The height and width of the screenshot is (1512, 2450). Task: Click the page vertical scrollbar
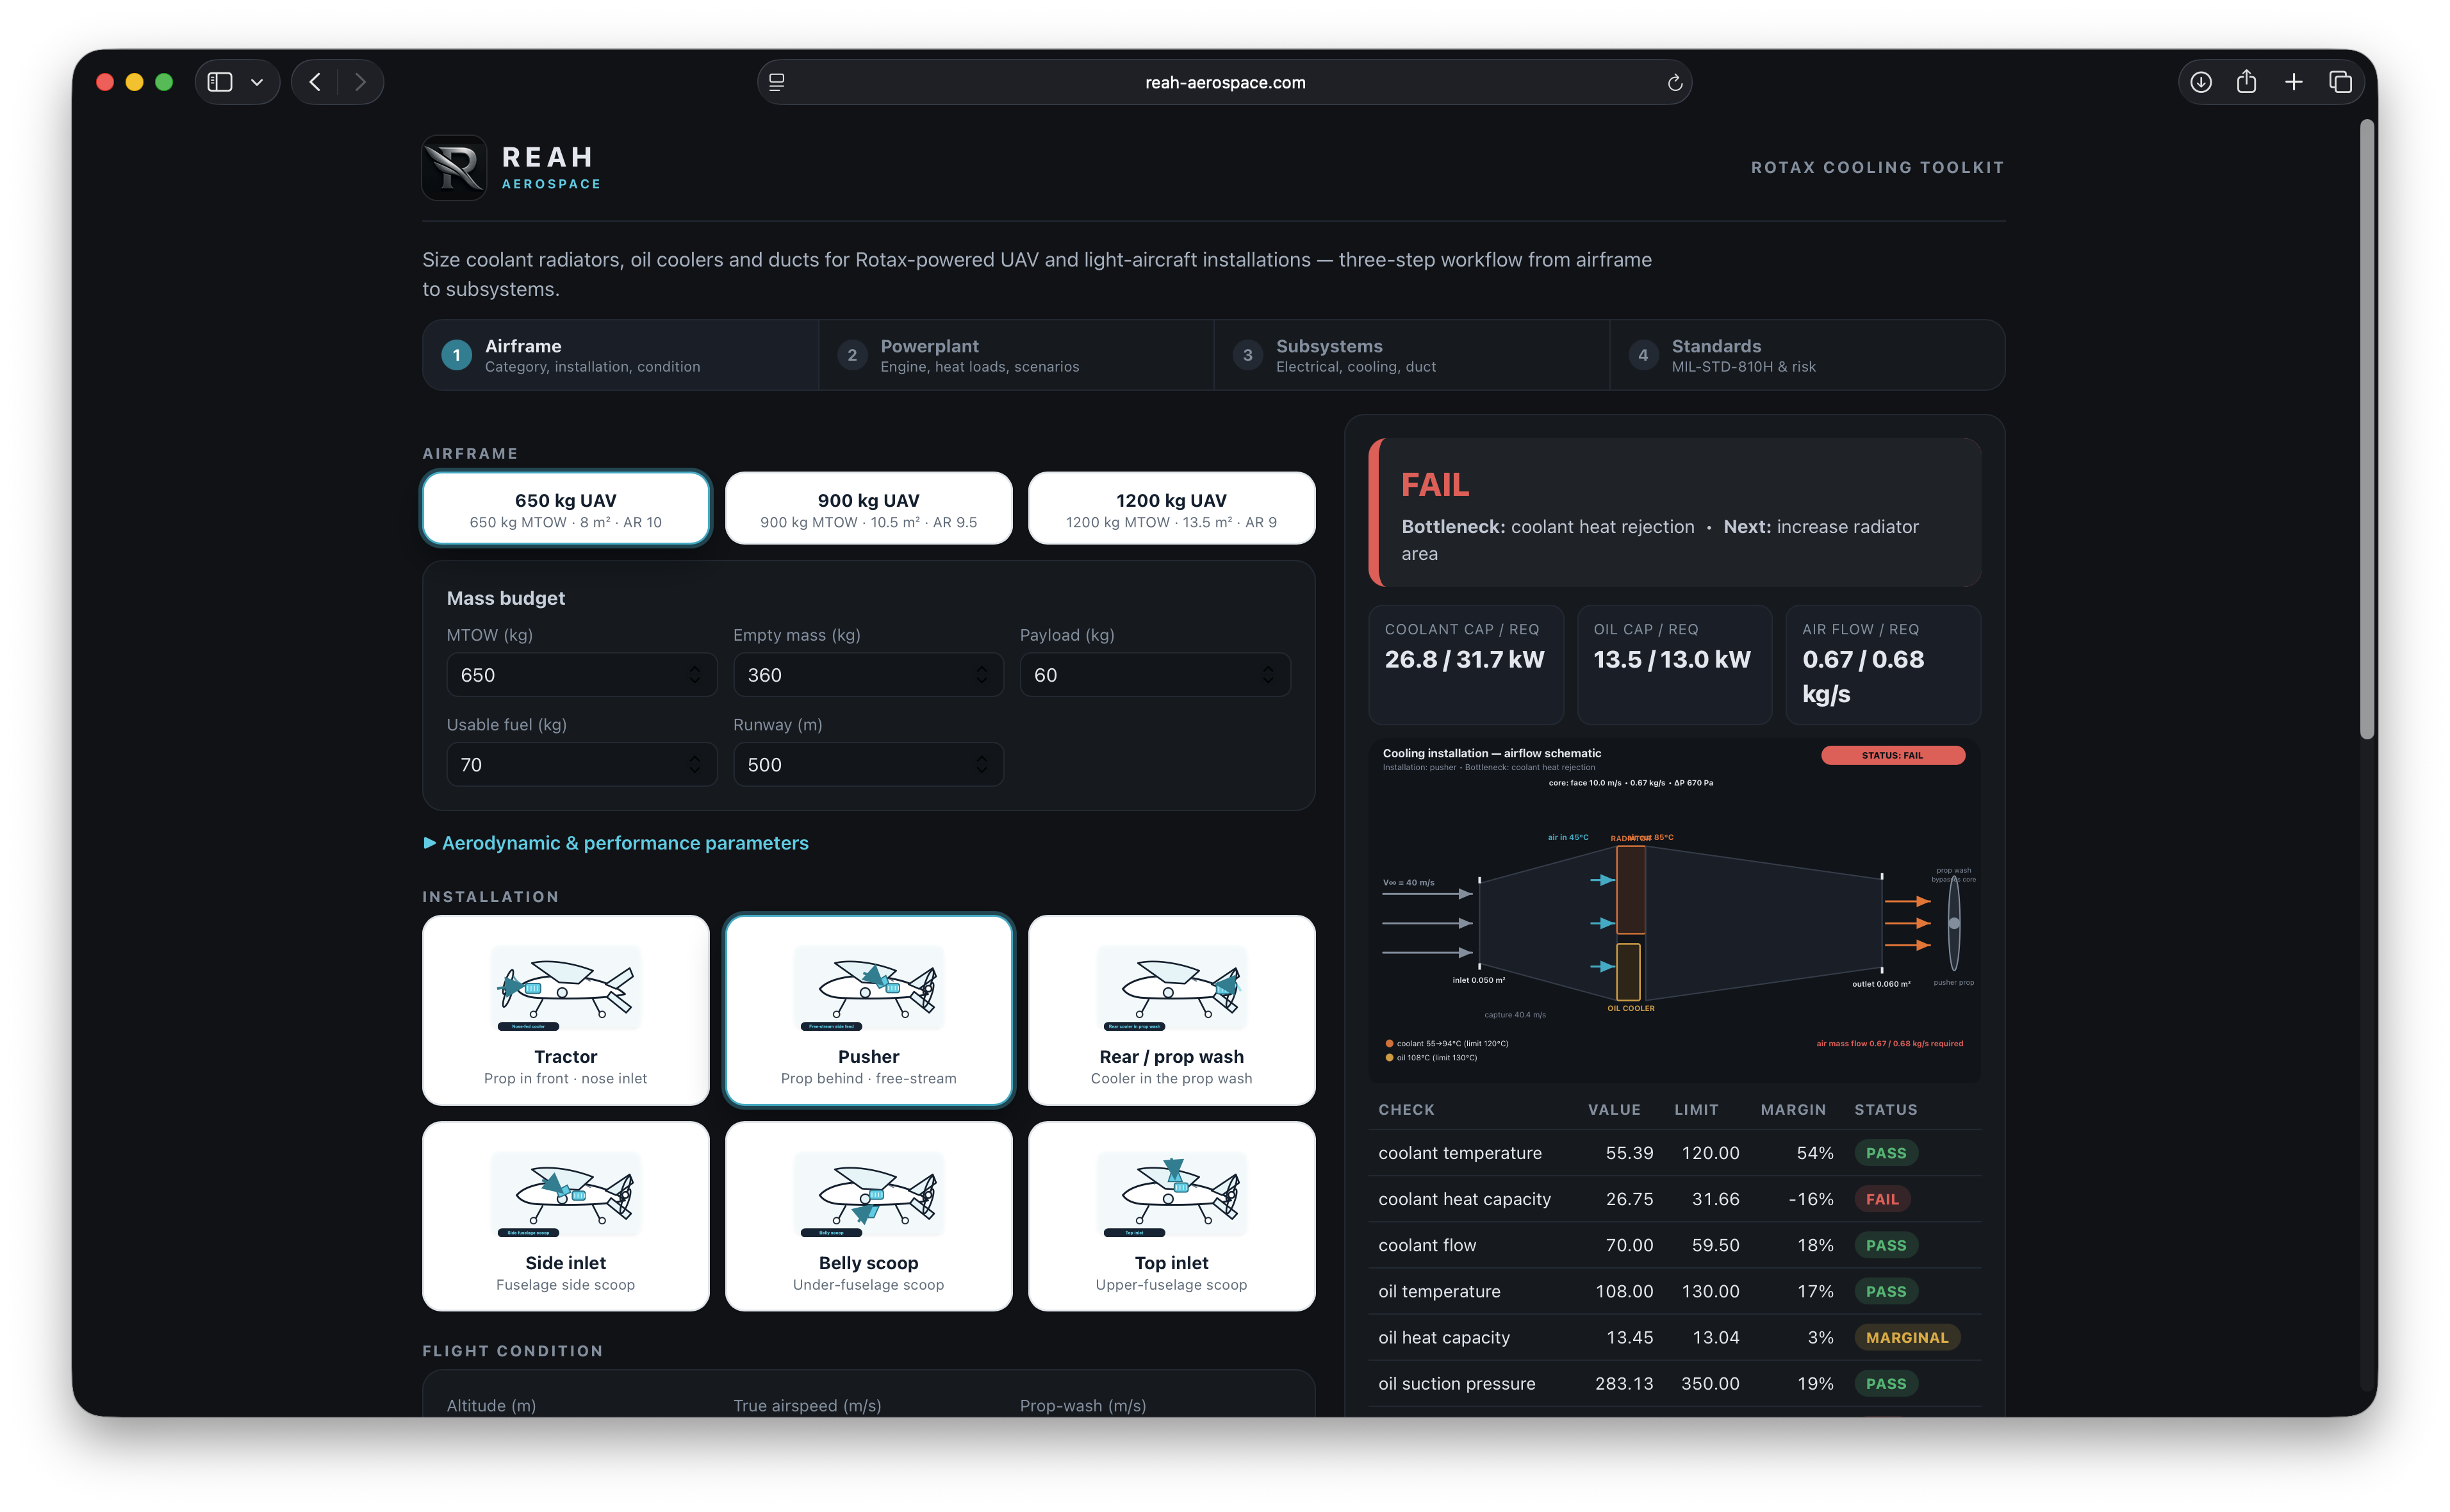[x=2366, y=430]
